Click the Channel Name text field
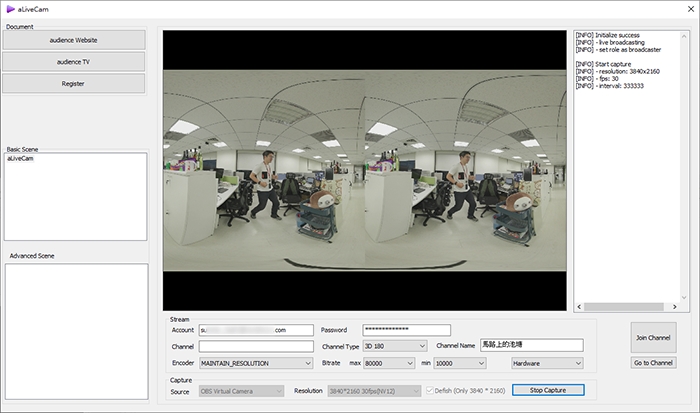The image size is (700, 413). pos(530,346)
